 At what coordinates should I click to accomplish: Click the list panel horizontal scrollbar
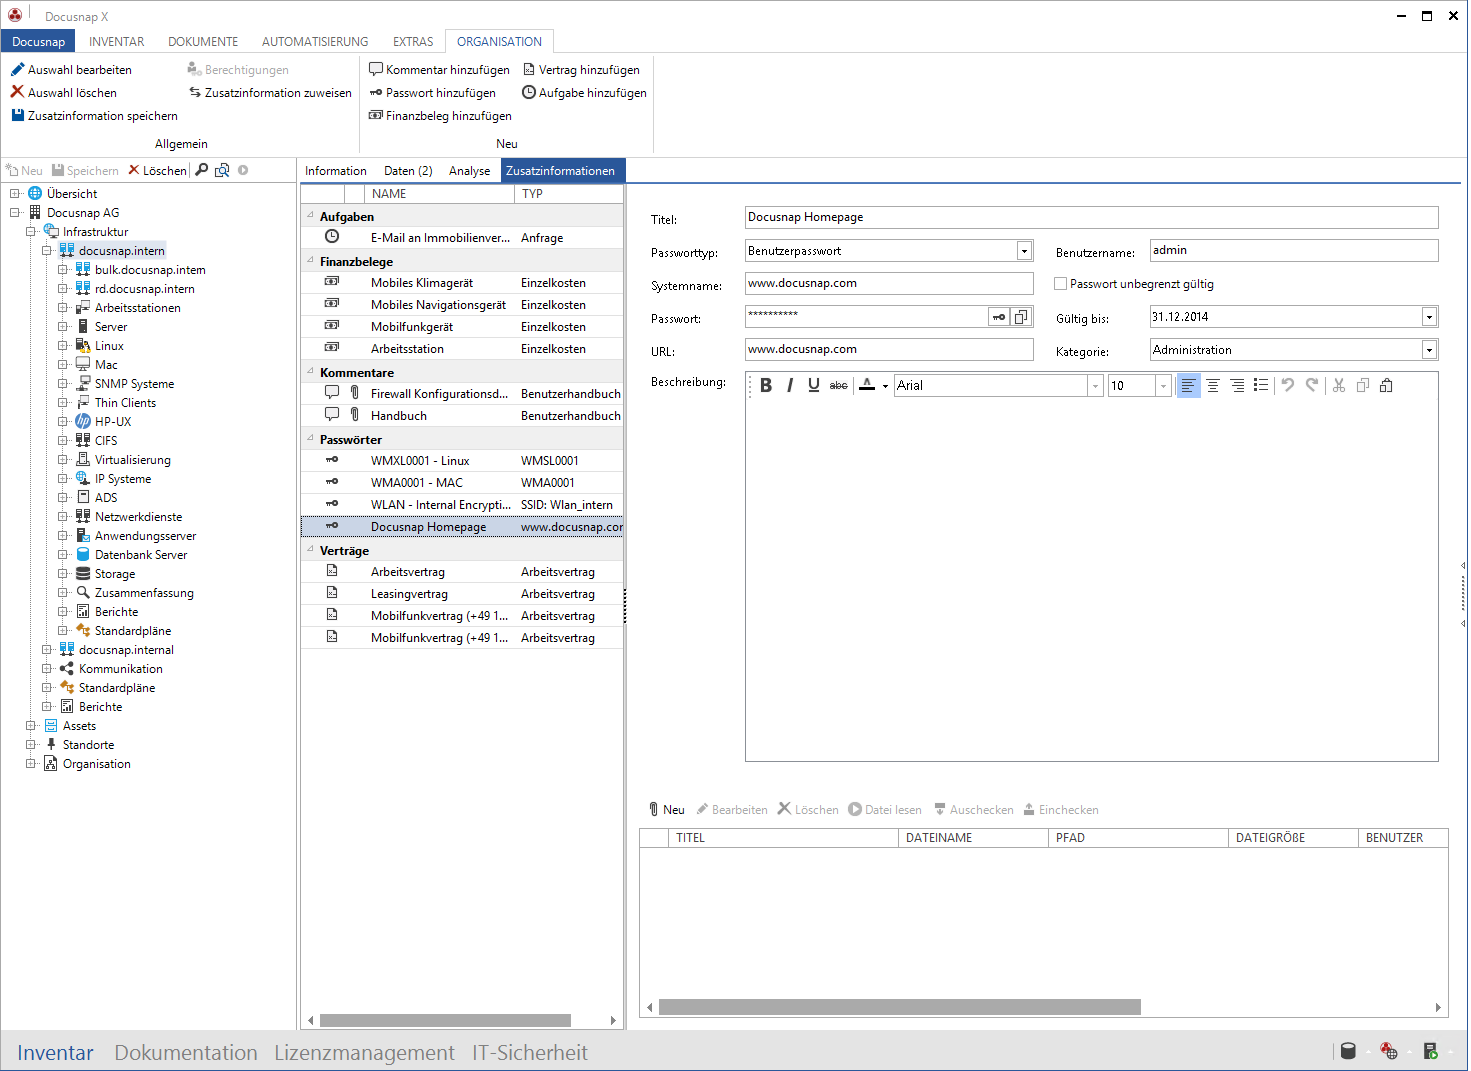pos(445,1020)
